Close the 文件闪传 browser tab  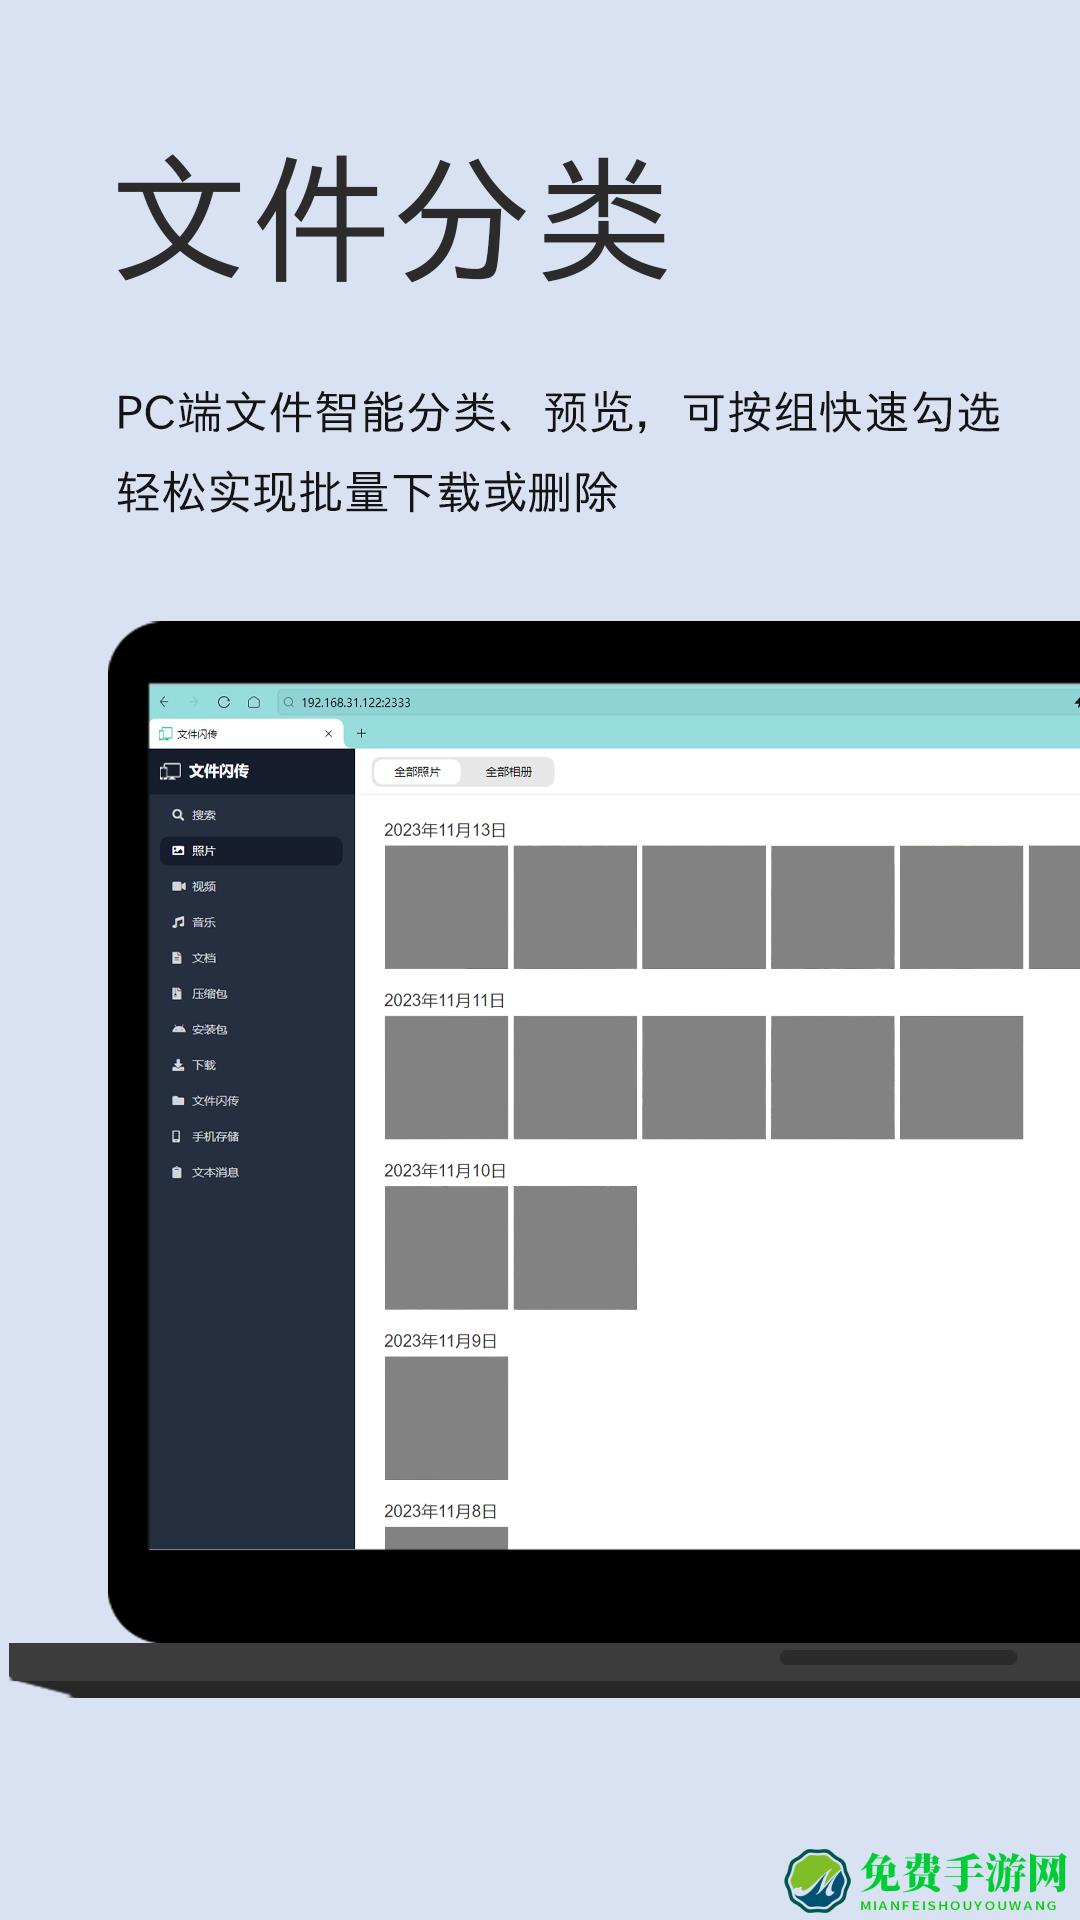[328, 734]
